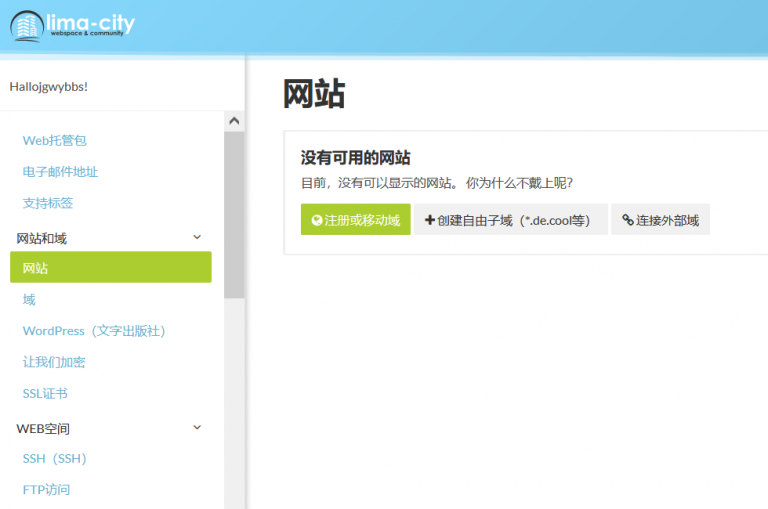Collapse the WEB空间 section chevron
The width and height of the screenshot is (768, 509).
(197, 427)
